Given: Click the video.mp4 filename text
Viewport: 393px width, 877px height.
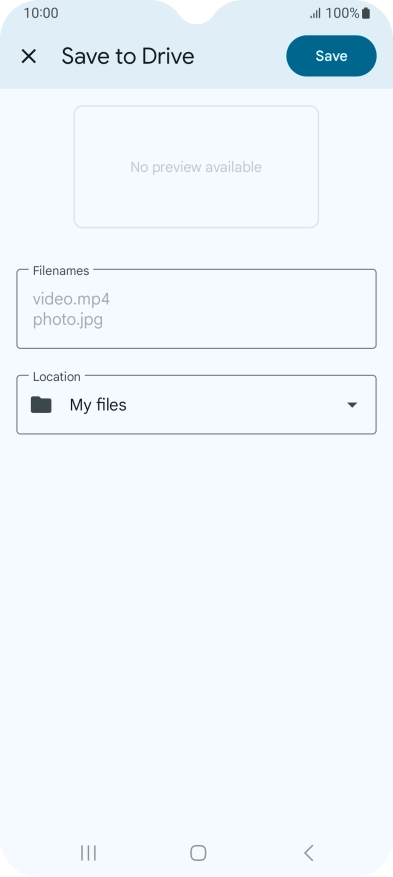Looking at the screenshot, I should (71, 299).
